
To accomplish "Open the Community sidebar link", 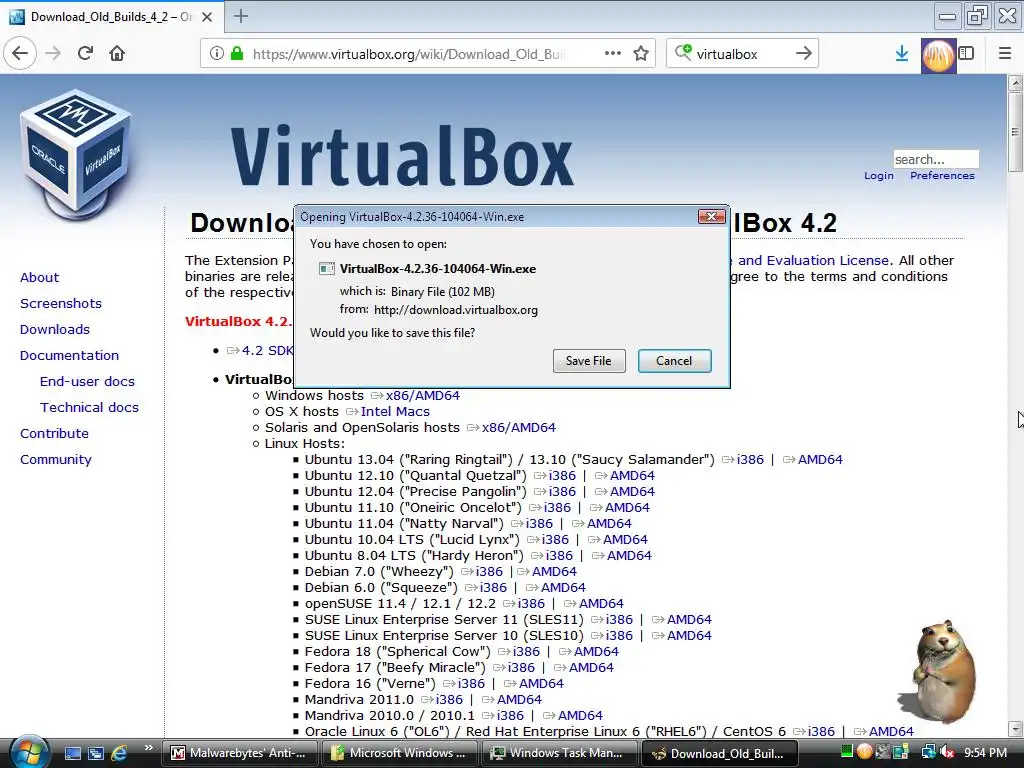I will tap(56, 460).
